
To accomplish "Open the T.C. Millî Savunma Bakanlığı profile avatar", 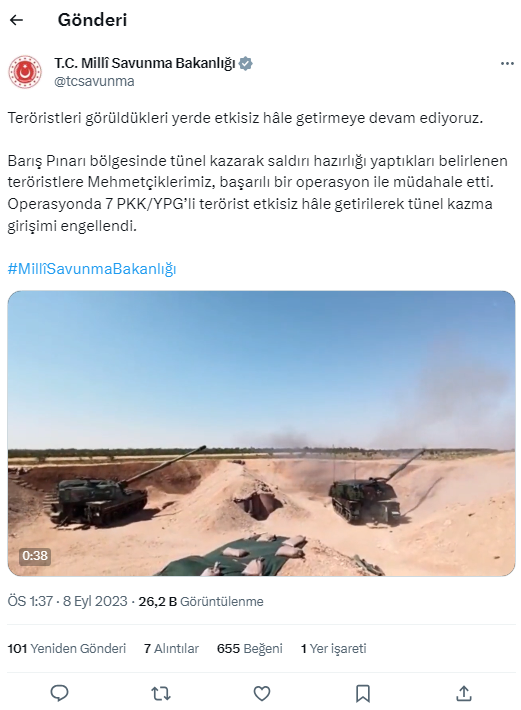I will [x=25, y=72].
